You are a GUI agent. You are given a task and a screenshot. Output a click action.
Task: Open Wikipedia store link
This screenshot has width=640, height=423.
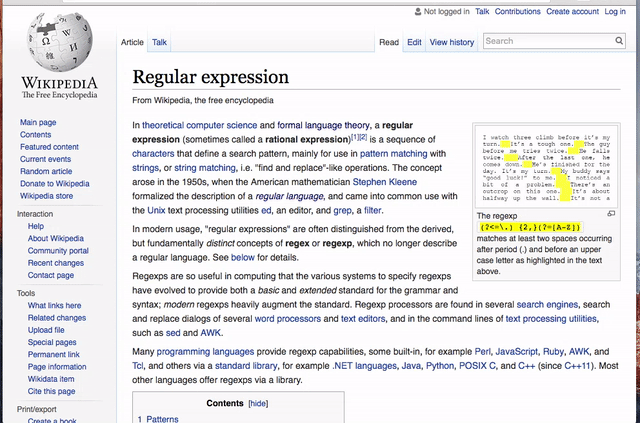(47, 196)
